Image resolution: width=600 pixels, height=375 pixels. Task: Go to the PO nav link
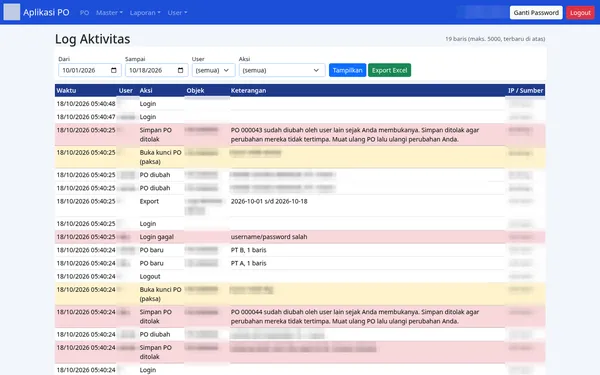point(84,13)
